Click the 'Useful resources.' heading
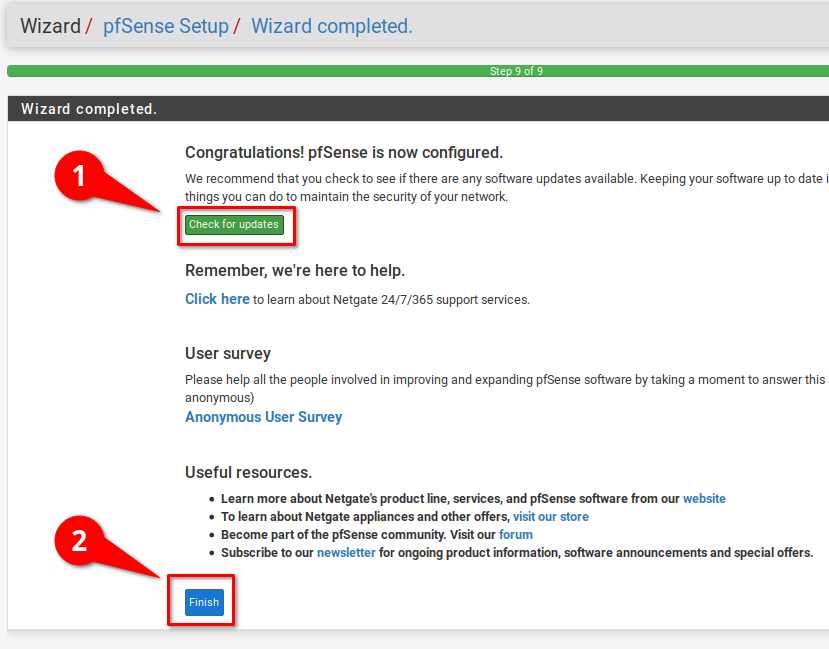829x649 pixels. pos(248,472)
